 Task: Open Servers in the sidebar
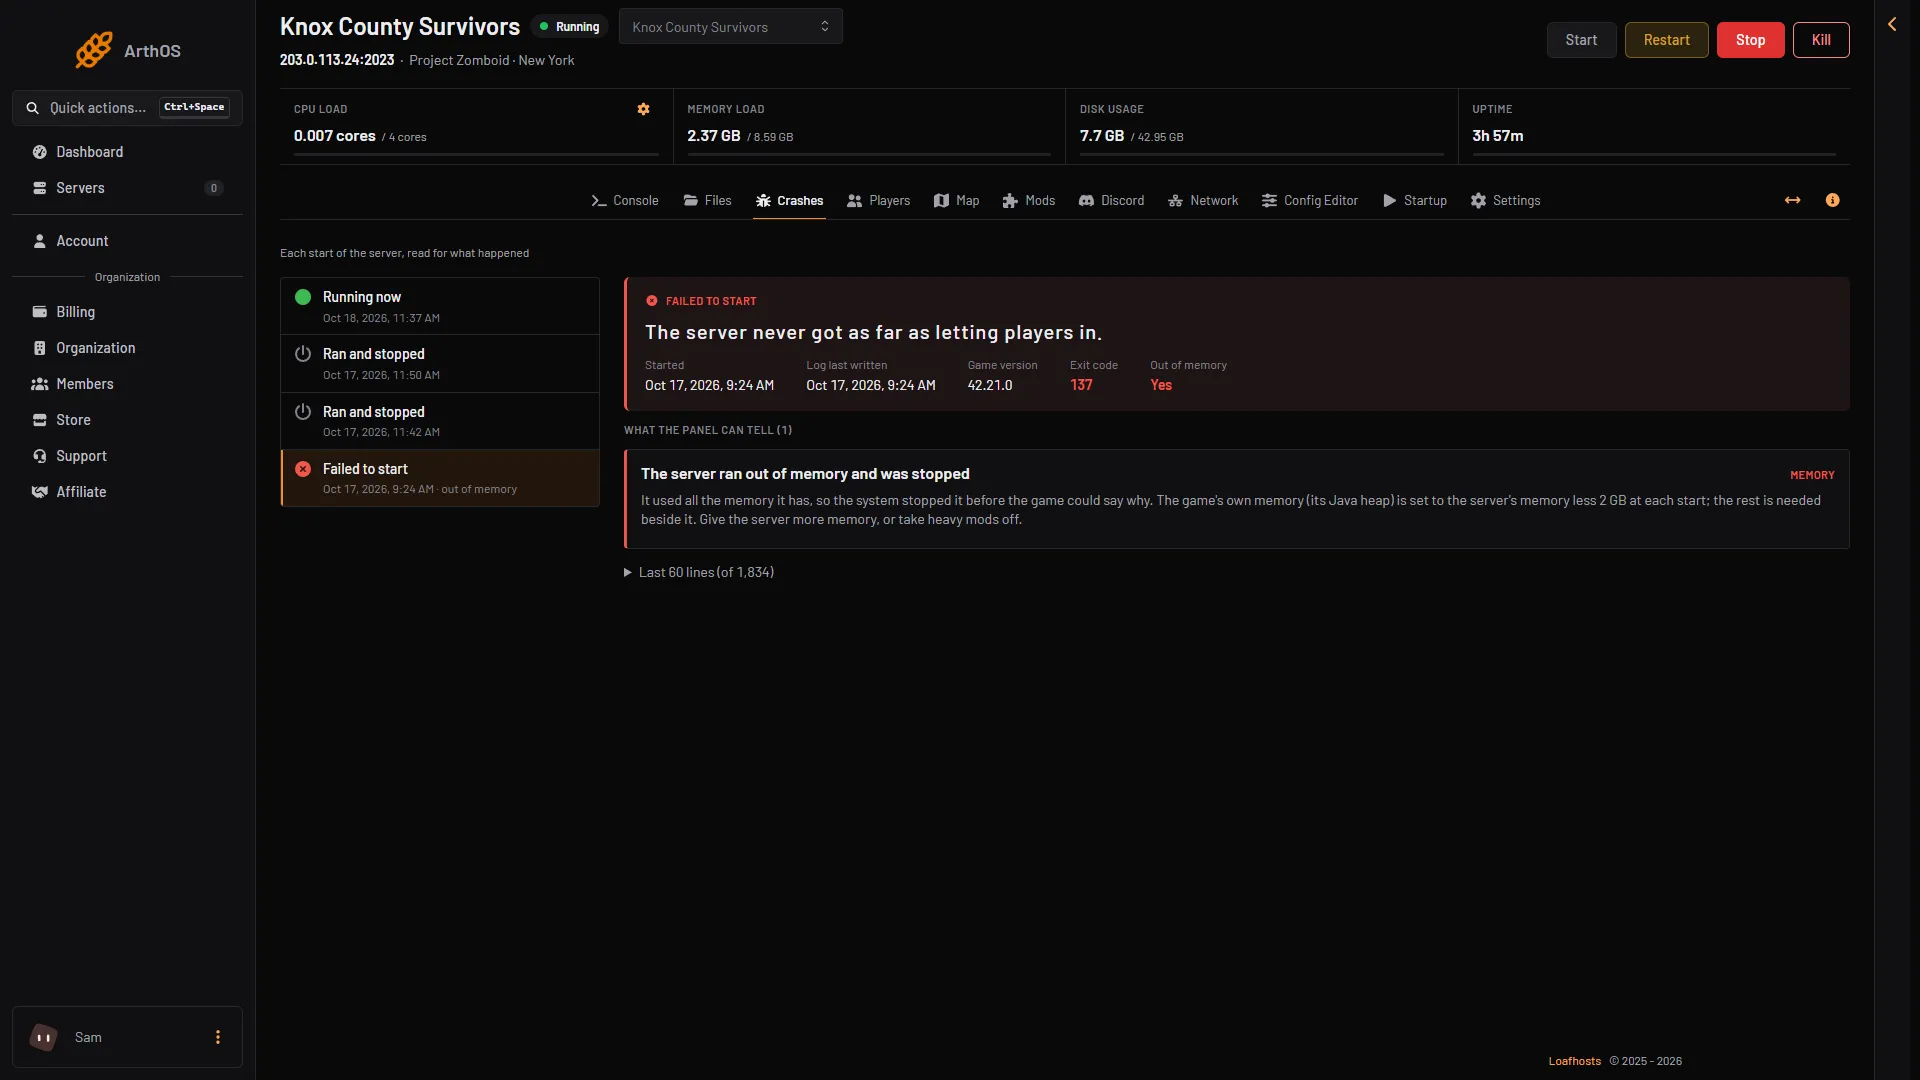point(127,188)
